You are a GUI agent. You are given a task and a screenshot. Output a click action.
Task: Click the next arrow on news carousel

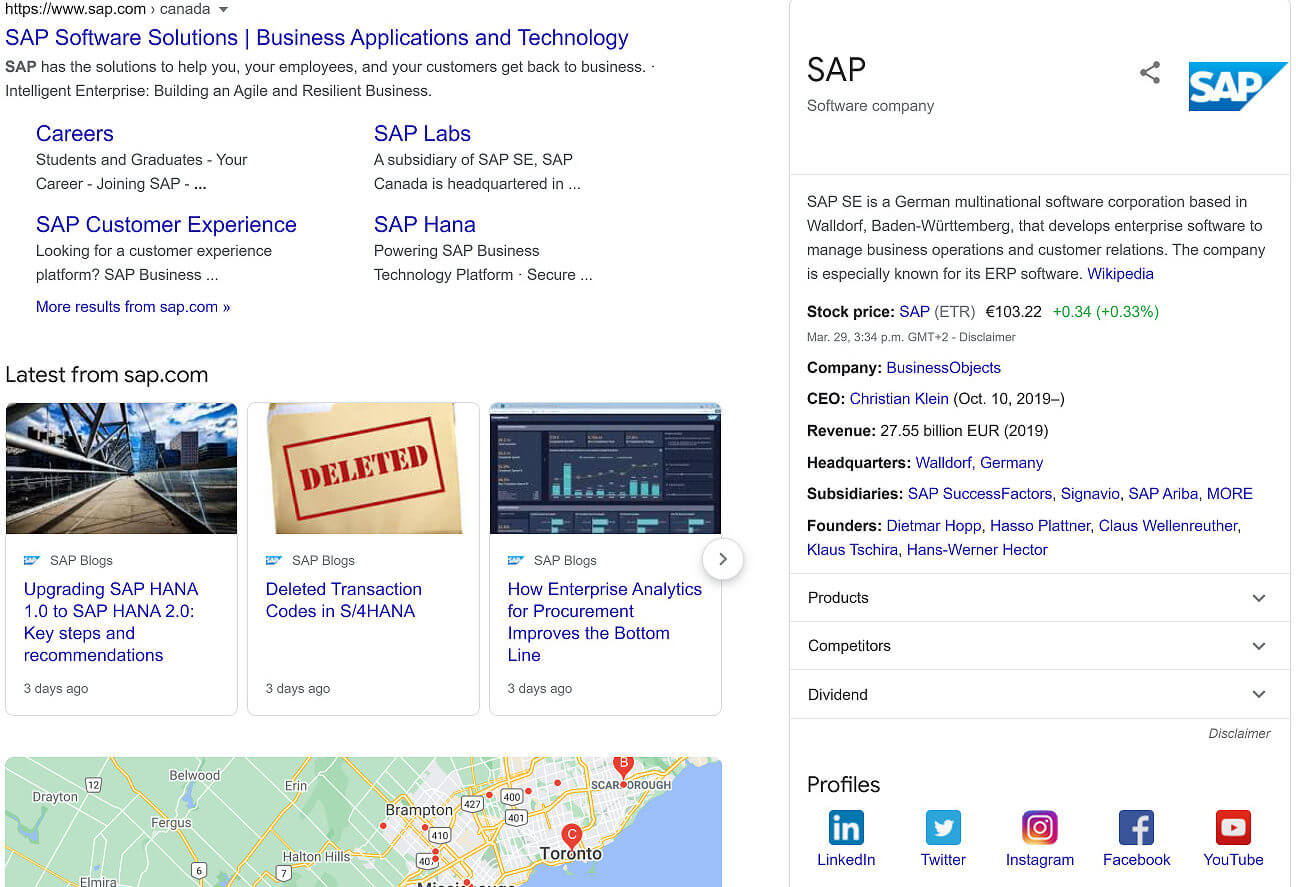pos(723,559)
